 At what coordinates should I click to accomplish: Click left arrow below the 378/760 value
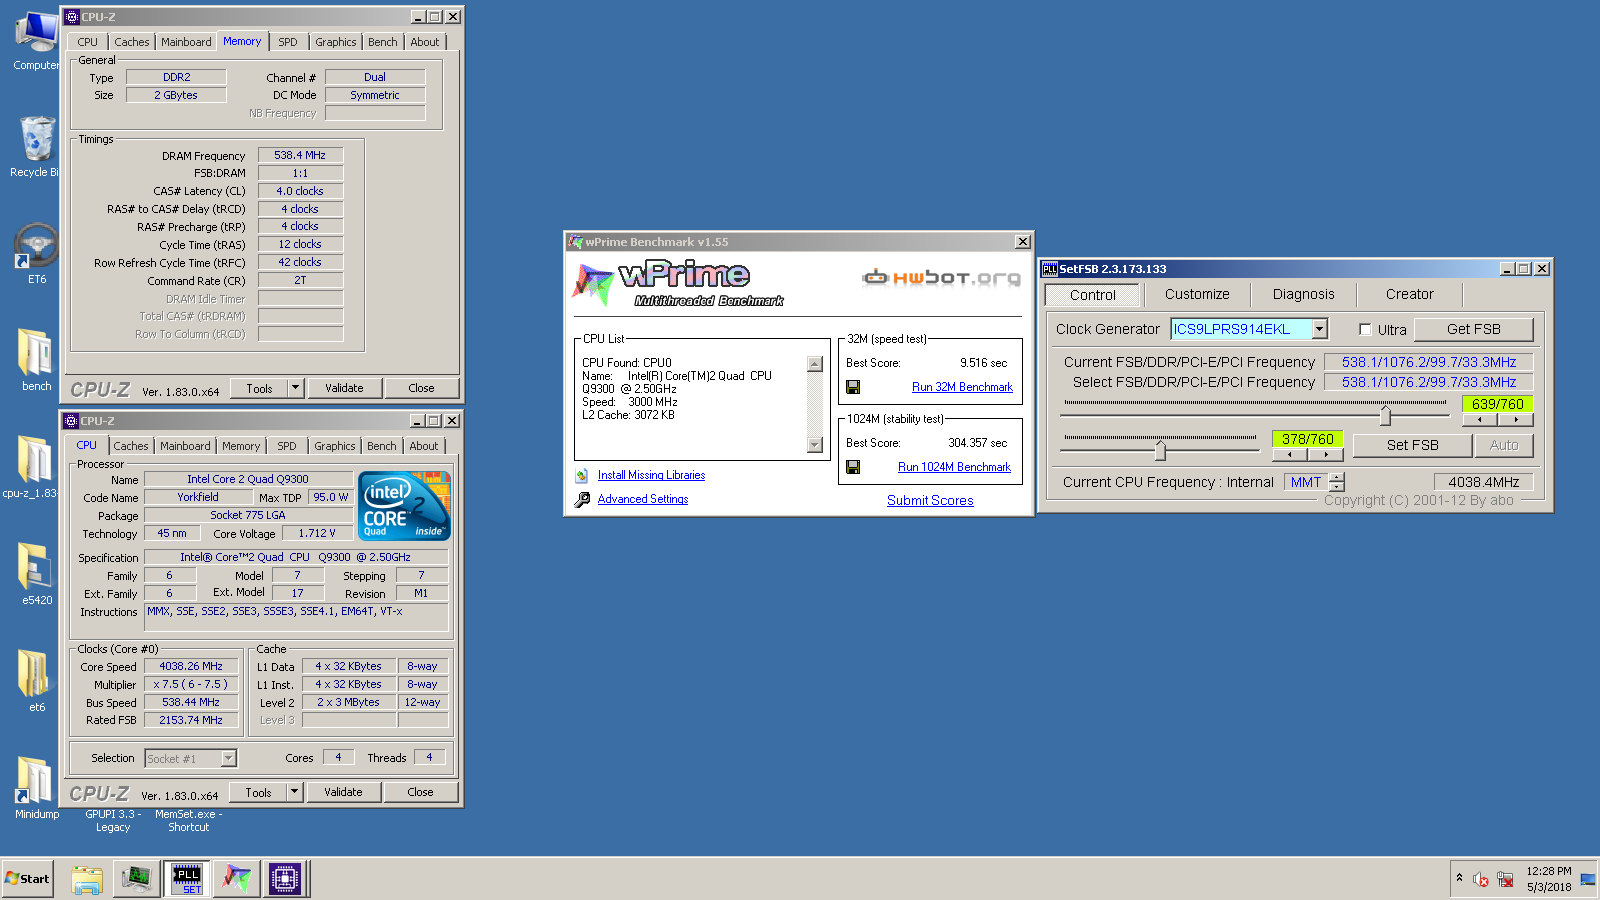click(x=1290, y=455)
